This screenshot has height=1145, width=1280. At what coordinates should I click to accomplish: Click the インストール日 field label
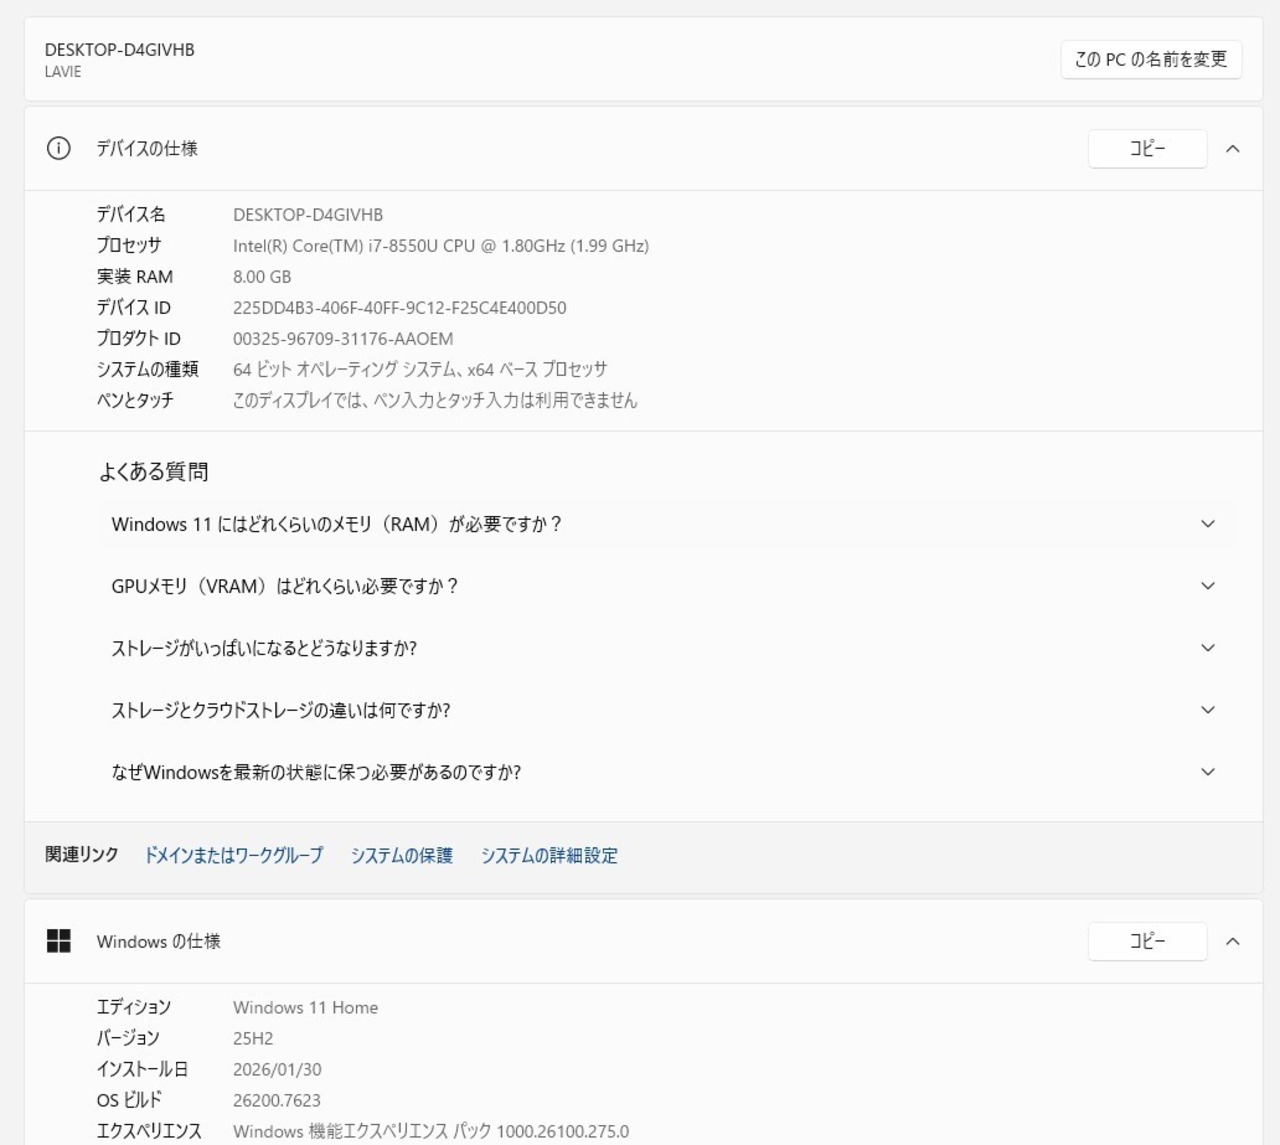[x=142, y=1070]
